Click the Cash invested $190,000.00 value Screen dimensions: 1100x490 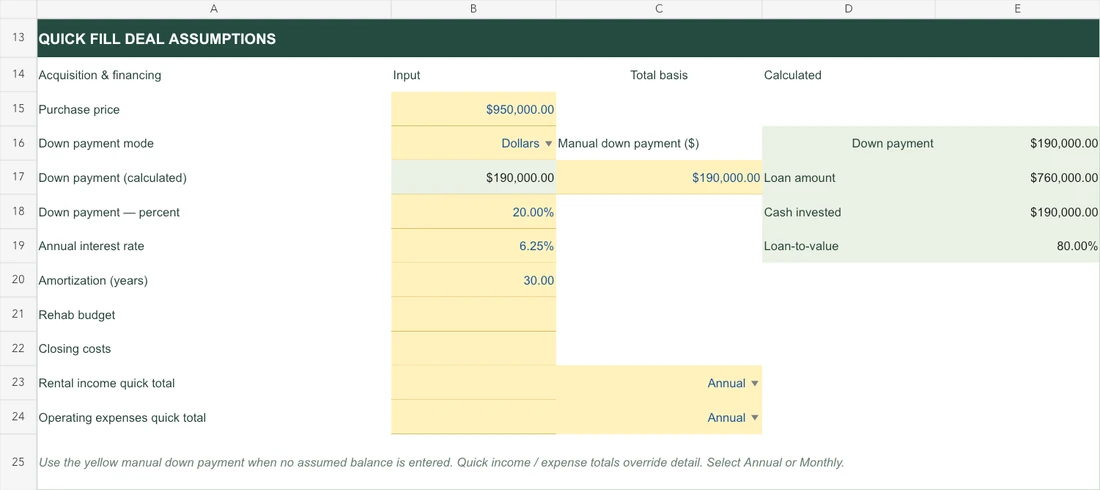(1064, 212)
